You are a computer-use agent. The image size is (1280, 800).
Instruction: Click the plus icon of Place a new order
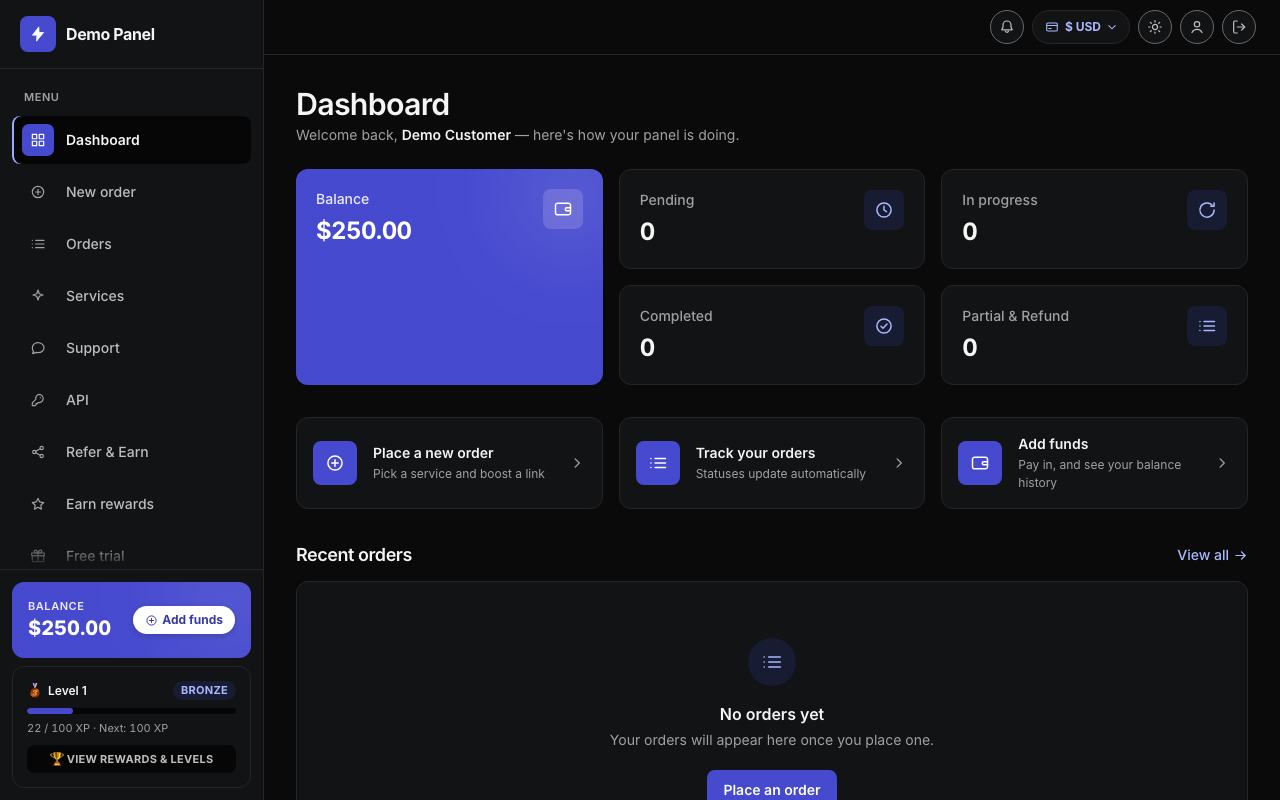[x=335, y=463]
